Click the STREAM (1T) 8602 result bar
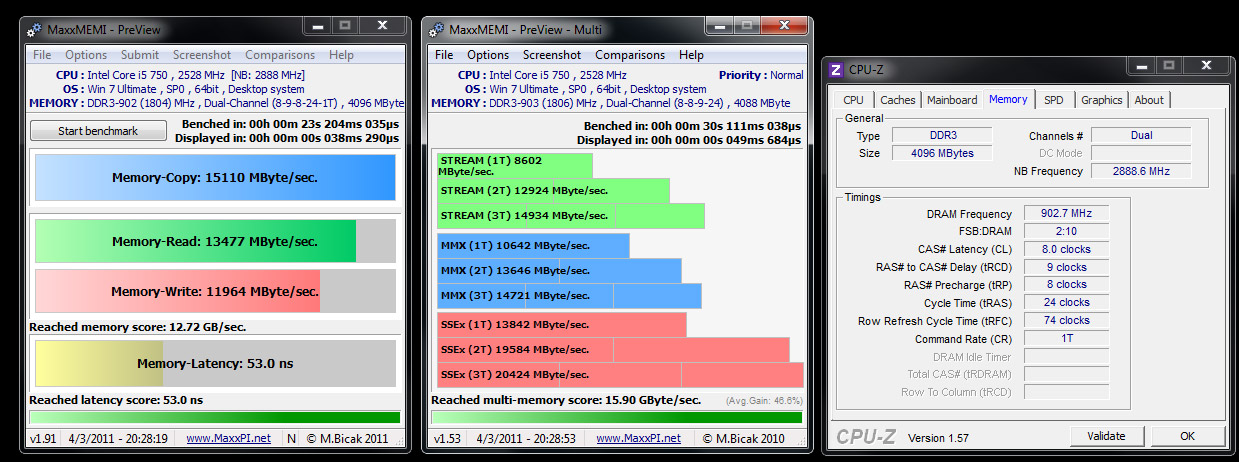 515,165
